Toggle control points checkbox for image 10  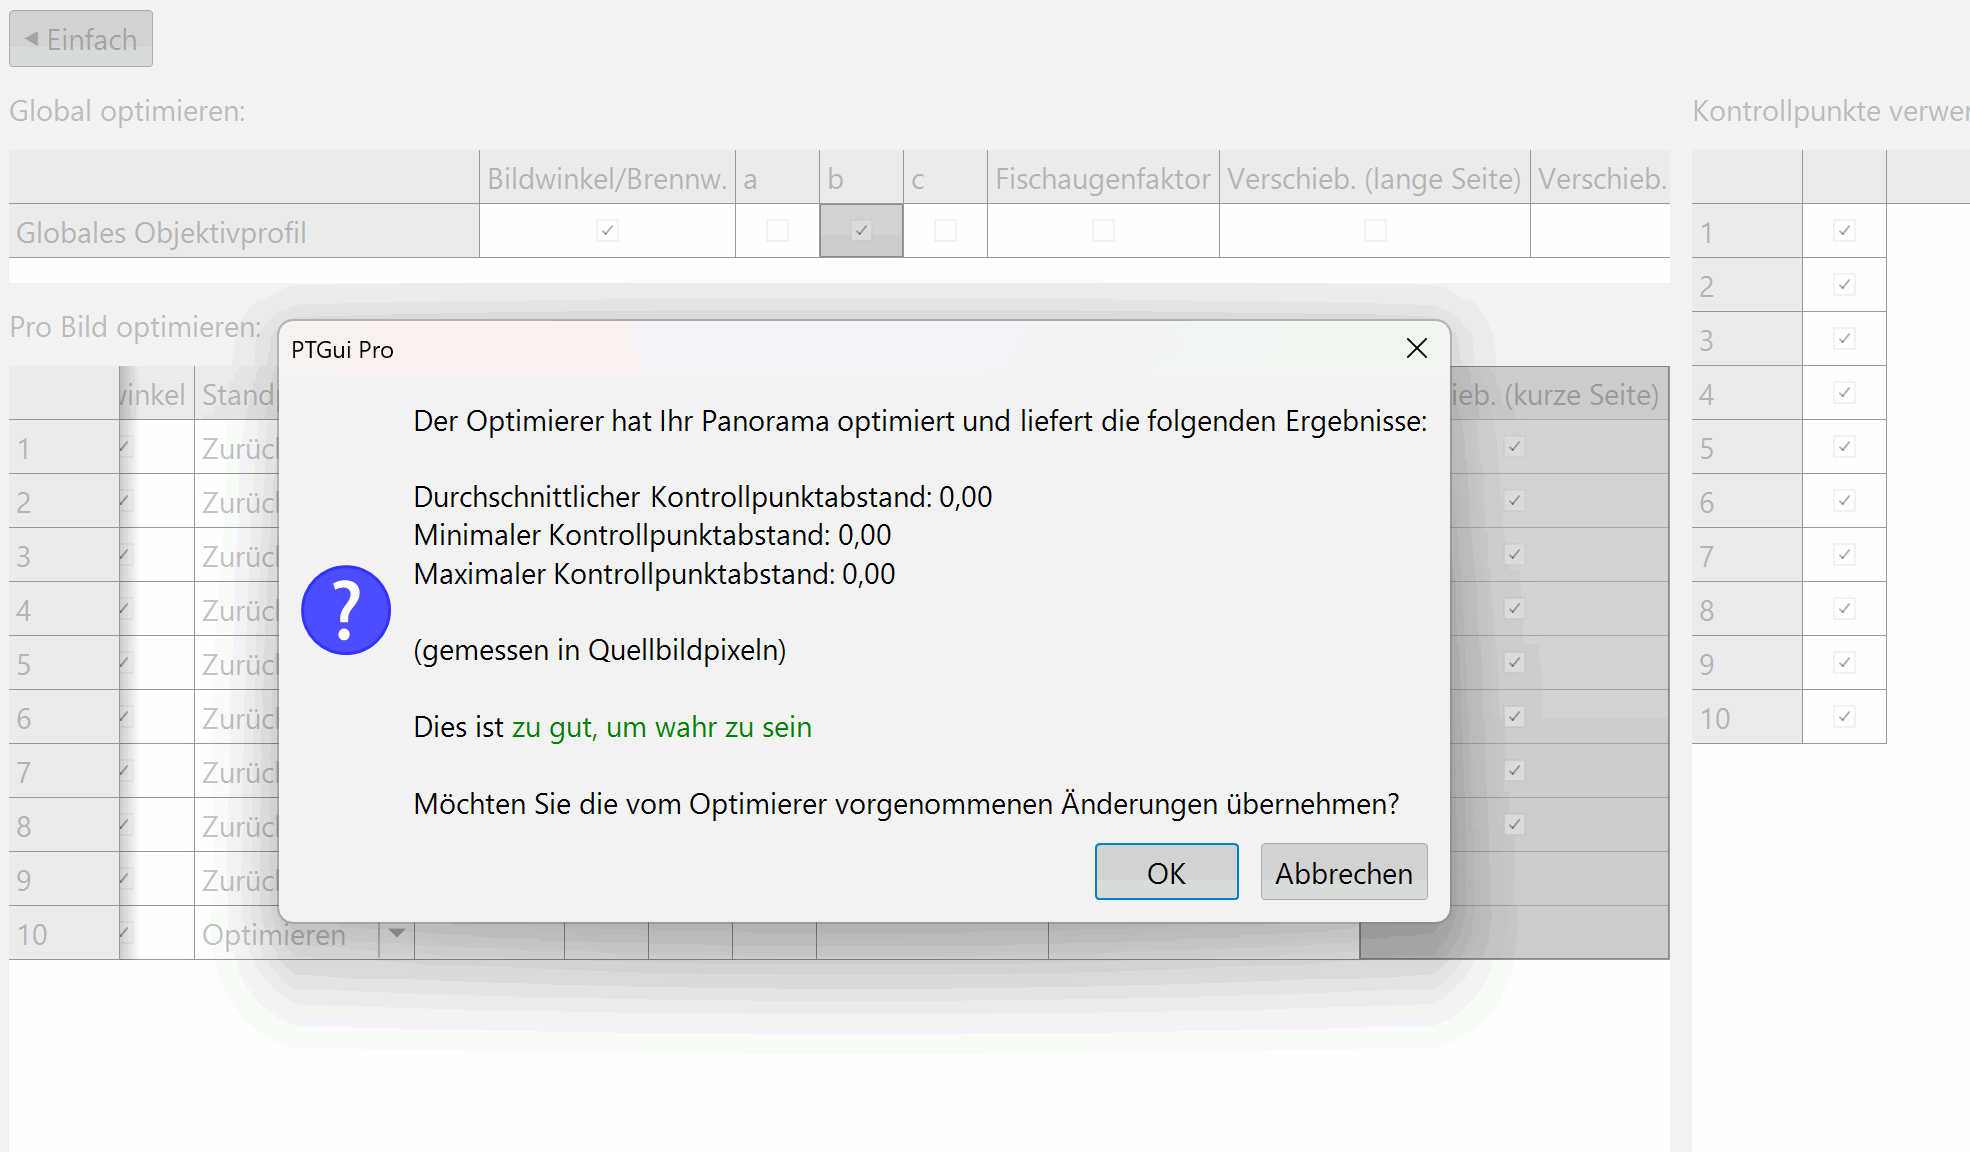(x=1844, y=717)
